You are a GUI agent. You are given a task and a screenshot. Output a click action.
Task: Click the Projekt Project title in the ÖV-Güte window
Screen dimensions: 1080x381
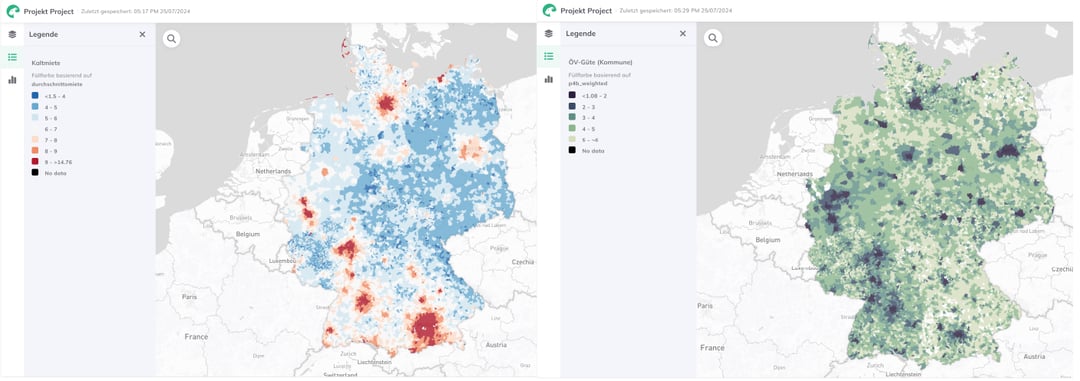pyautogui.click(x=585, y=11)
